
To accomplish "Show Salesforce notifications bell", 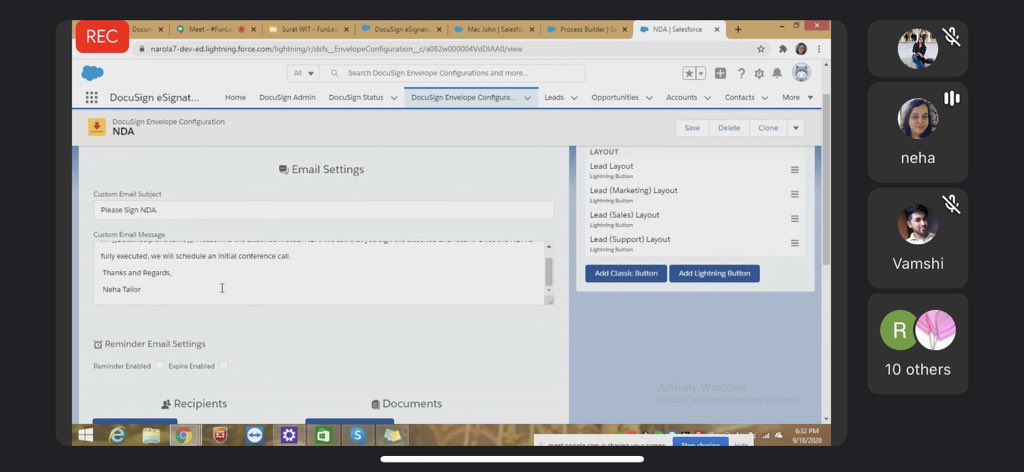I will pyautogui.click(x=776, y=73).
